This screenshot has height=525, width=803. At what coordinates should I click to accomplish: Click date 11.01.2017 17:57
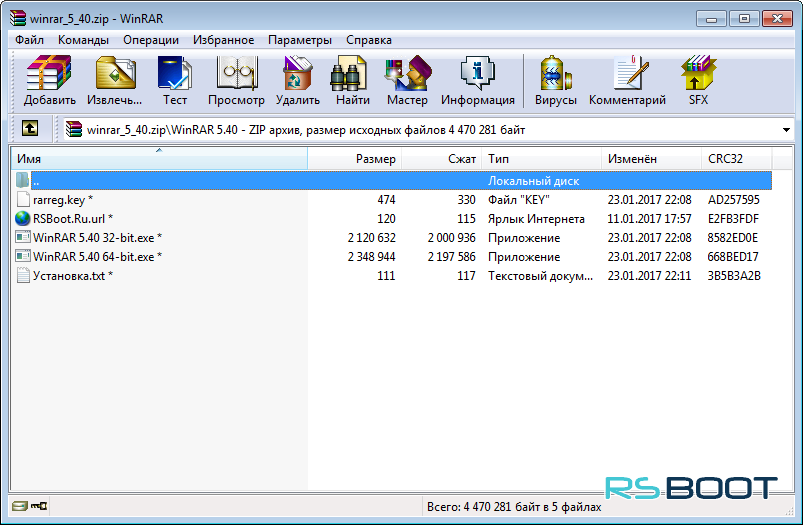[649, 219]
